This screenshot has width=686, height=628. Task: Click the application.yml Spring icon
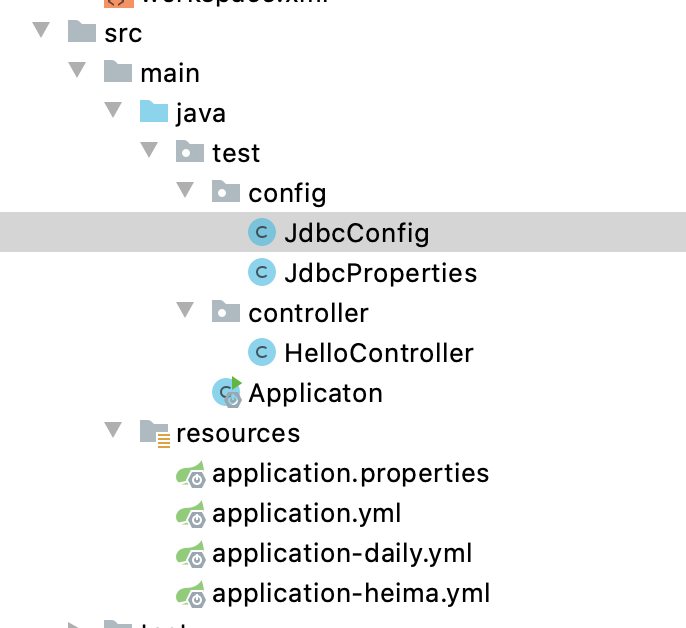[x=191, y=513]
